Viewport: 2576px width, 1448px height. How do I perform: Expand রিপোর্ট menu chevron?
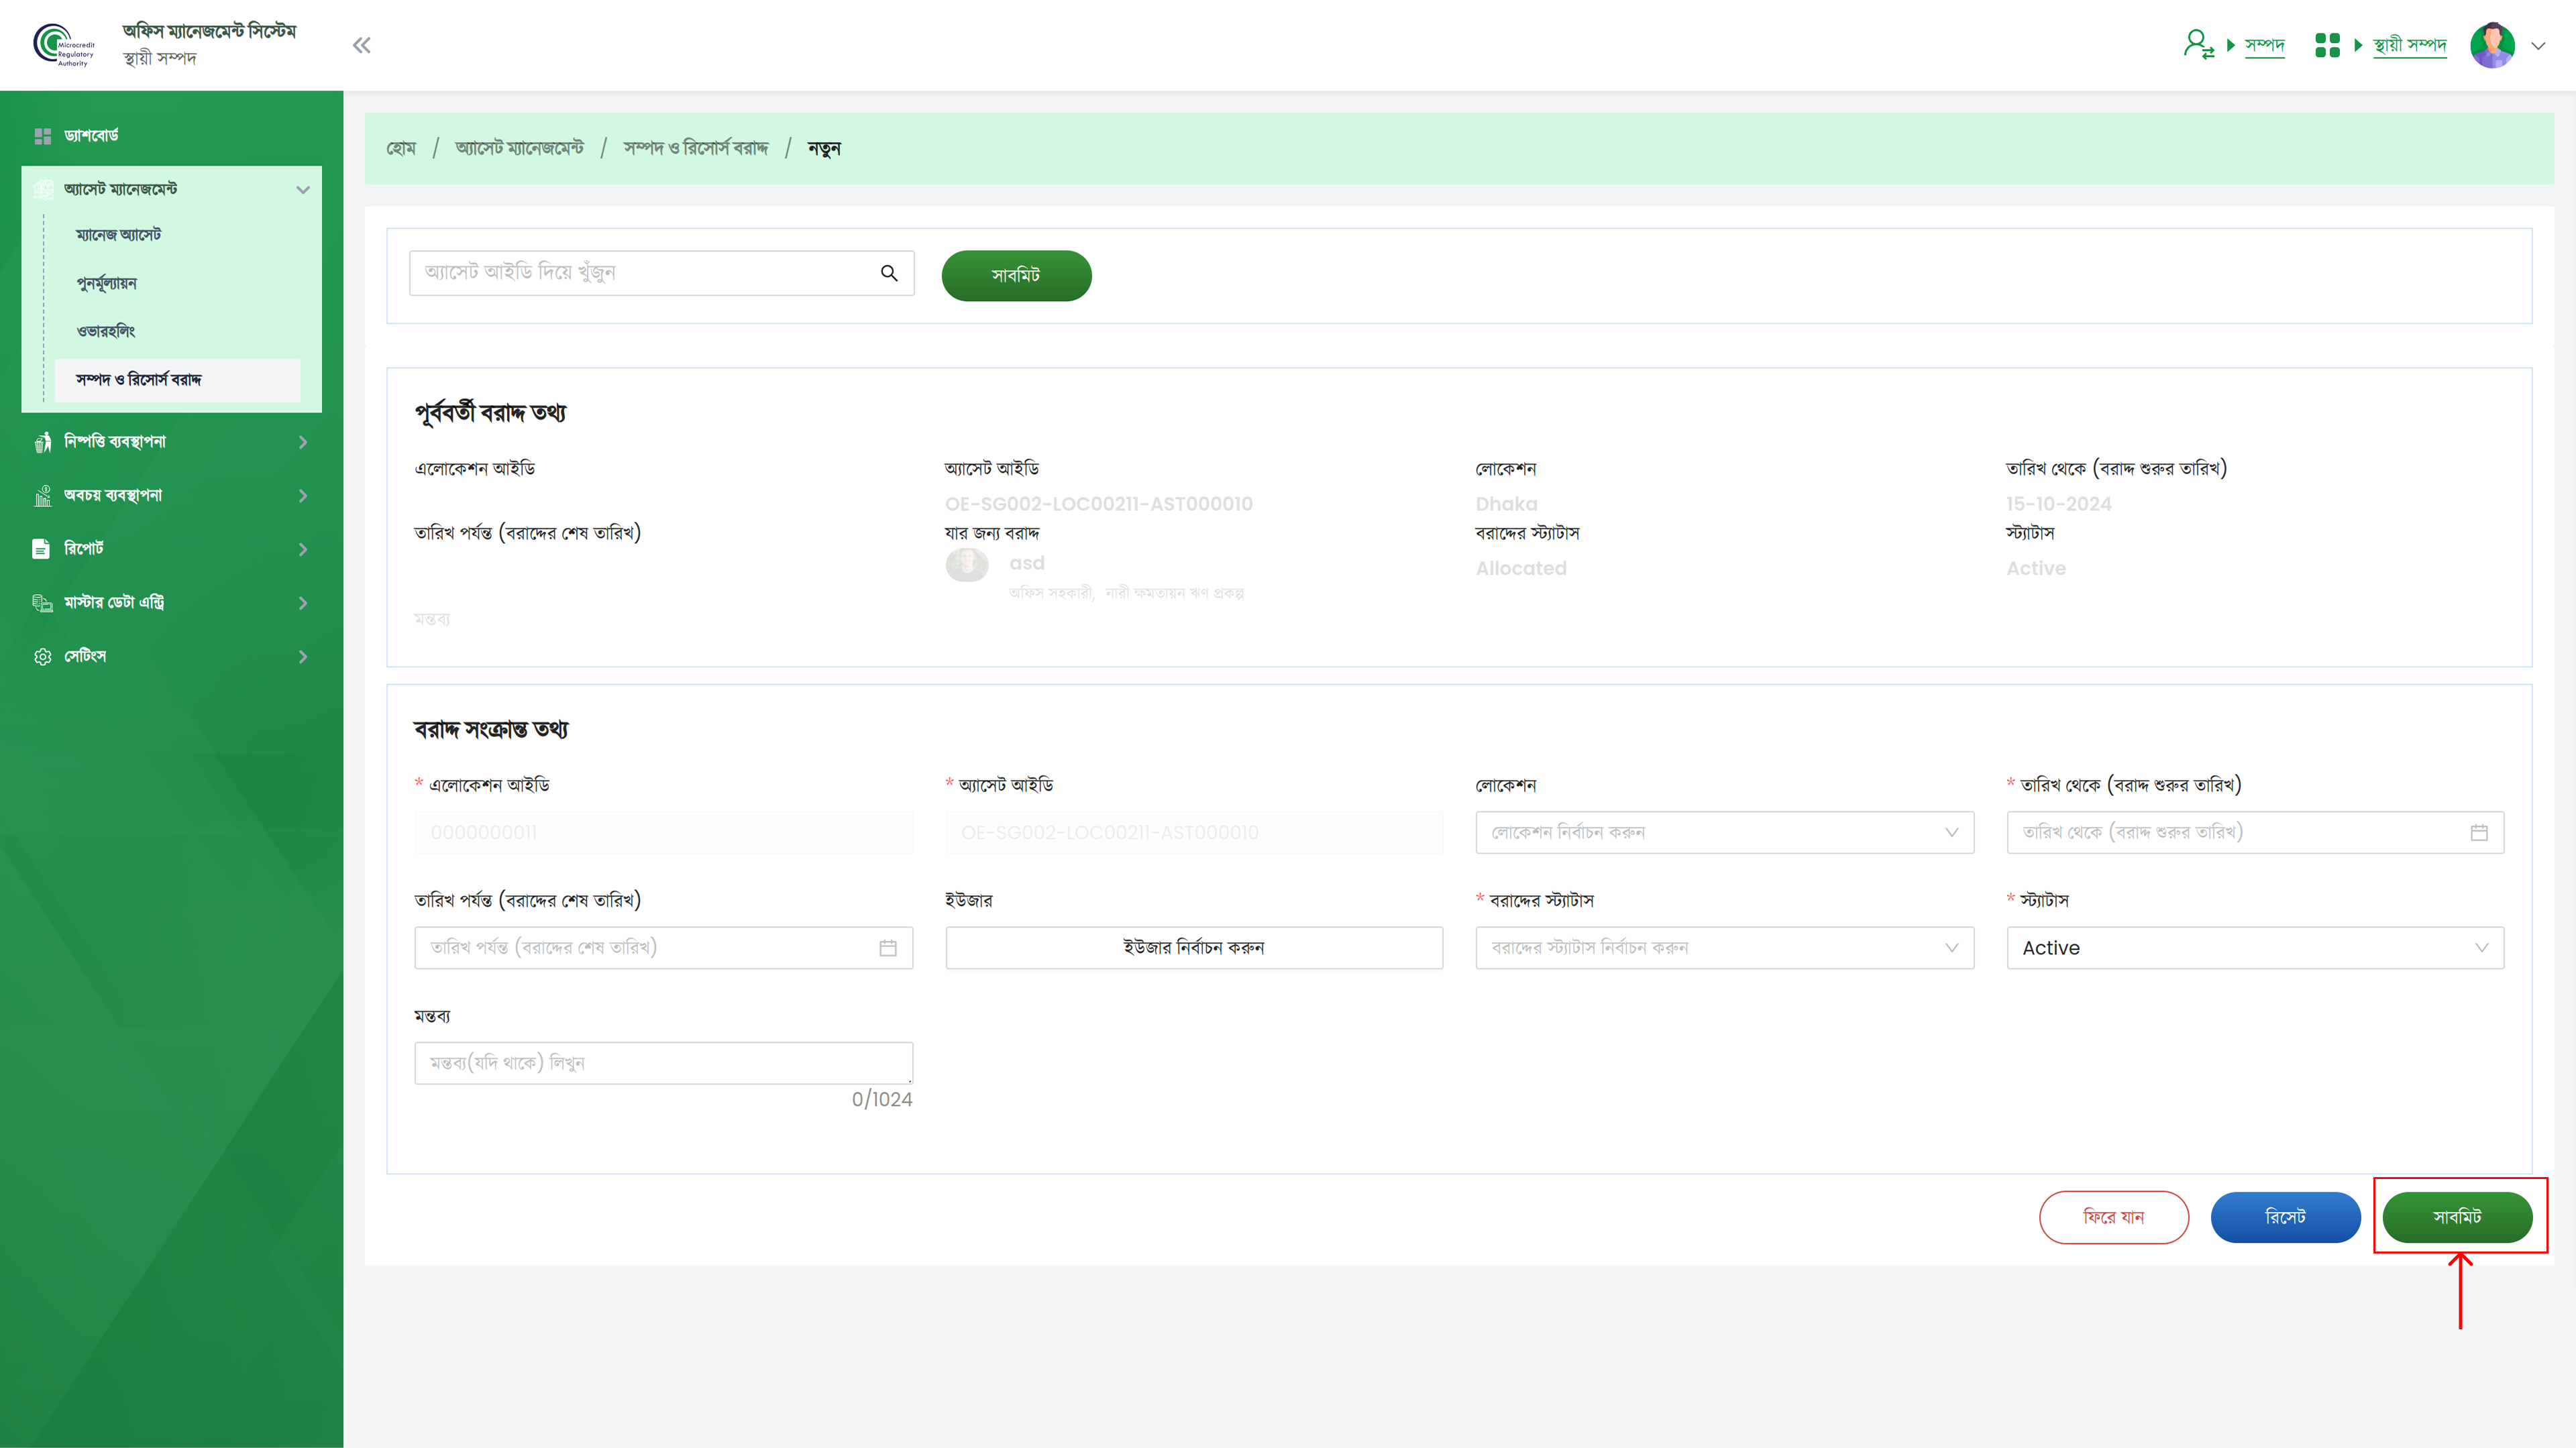click(x=303, y=549)
